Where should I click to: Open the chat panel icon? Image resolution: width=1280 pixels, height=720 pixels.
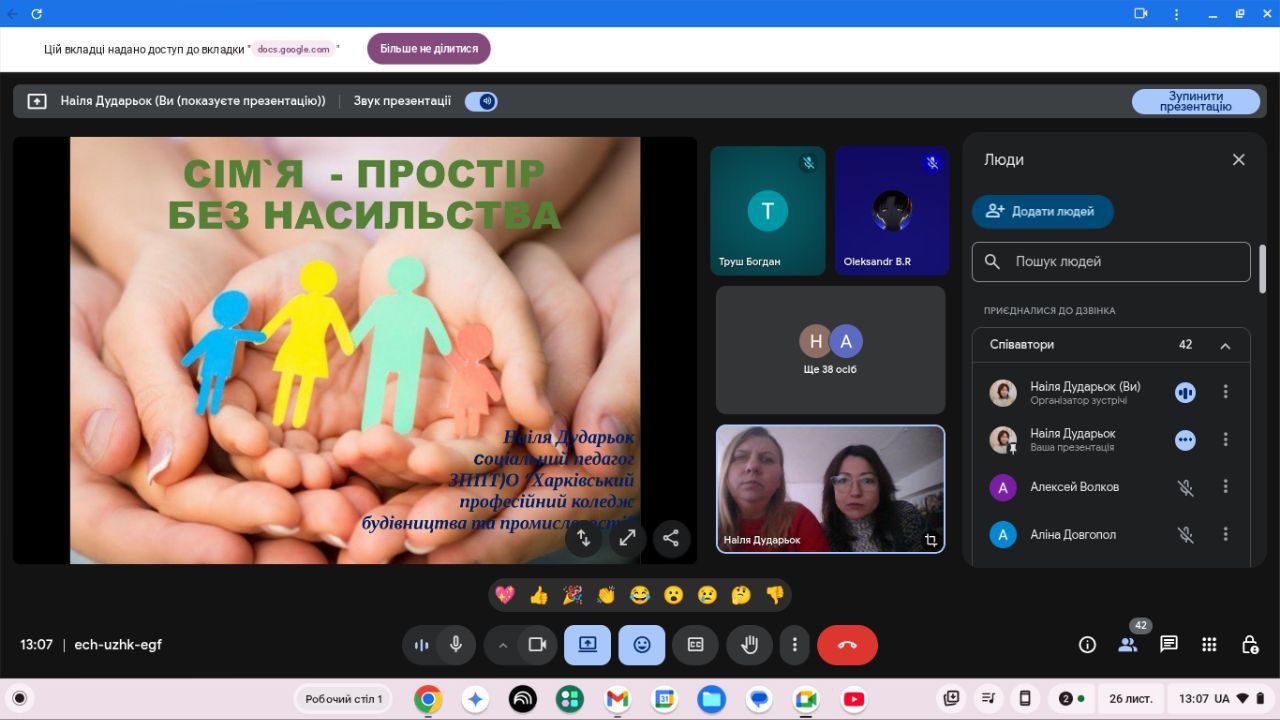[1168, 645]
